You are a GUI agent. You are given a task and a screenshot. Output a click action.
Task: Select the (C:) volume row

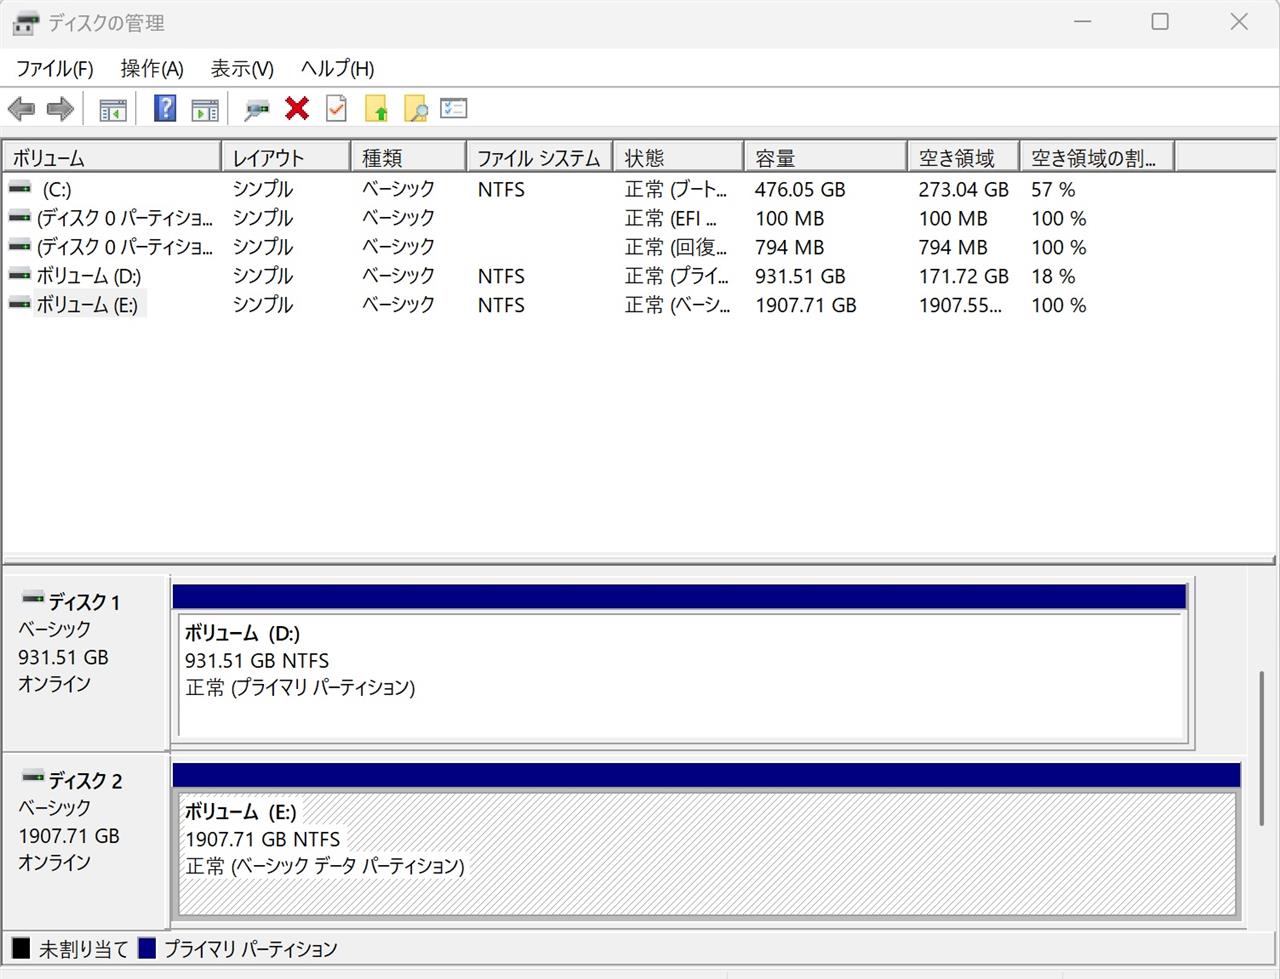56,189
